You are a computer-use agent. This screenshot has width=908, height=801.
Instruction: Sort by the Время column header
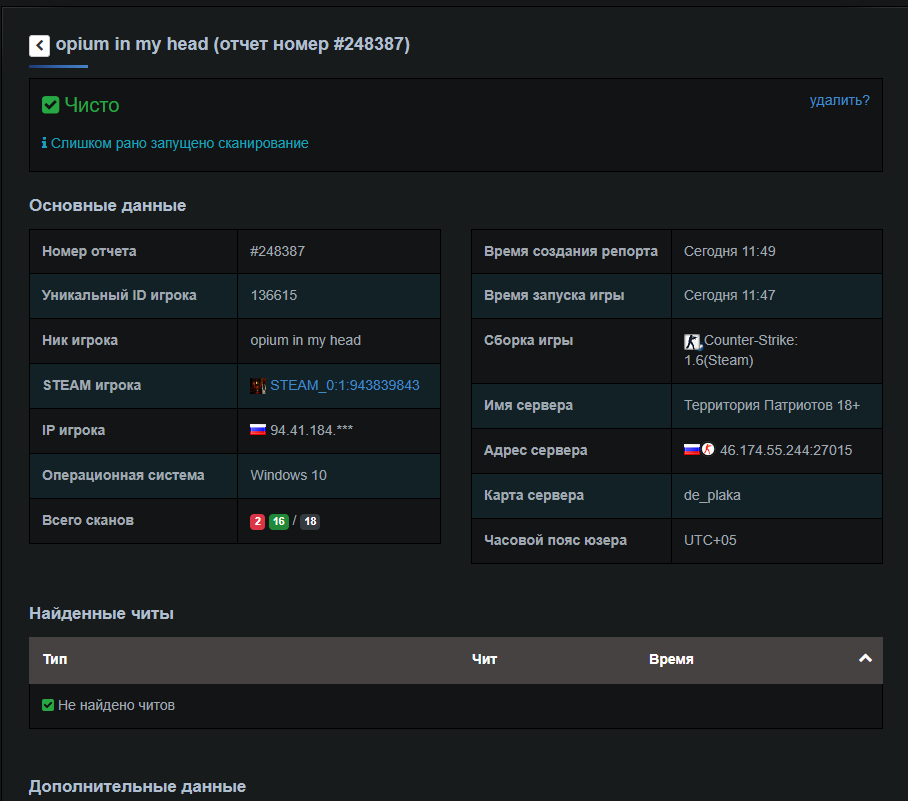click(671, 660)
